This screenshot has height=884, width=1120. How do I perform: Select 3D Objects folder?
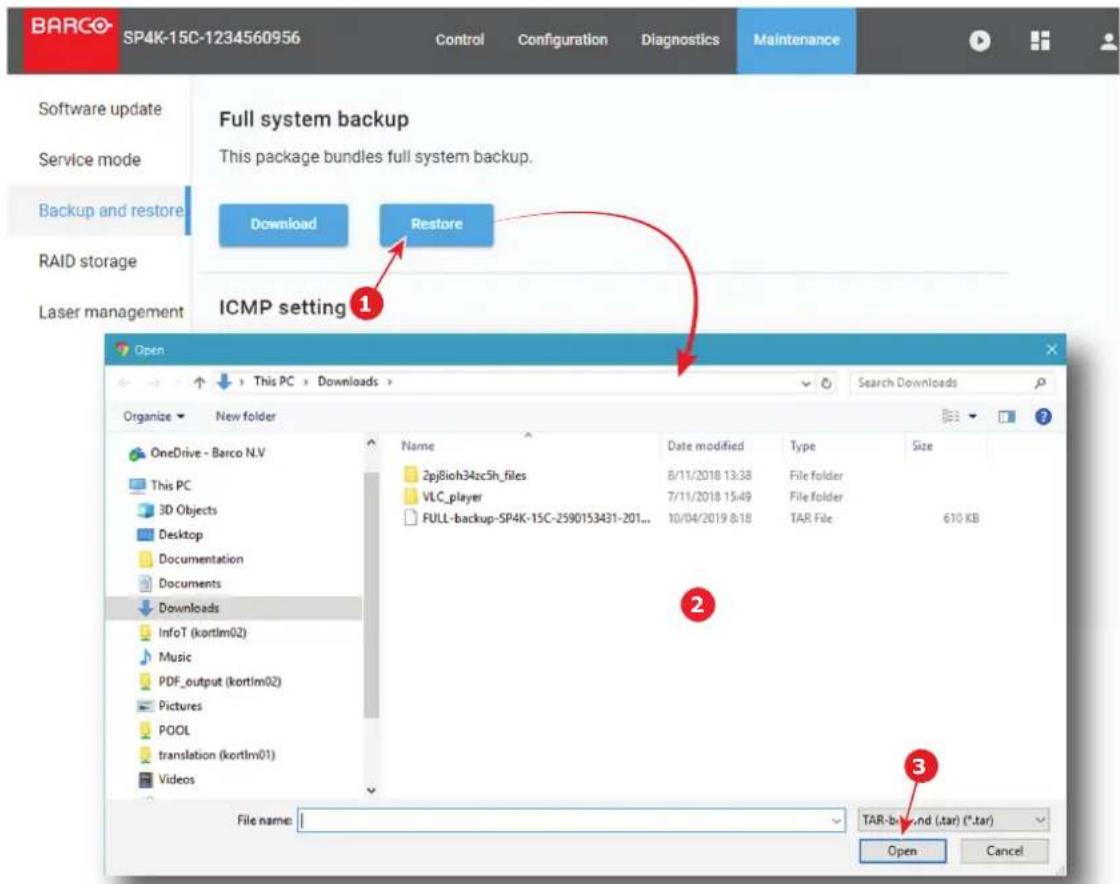(x=177, y=510)
